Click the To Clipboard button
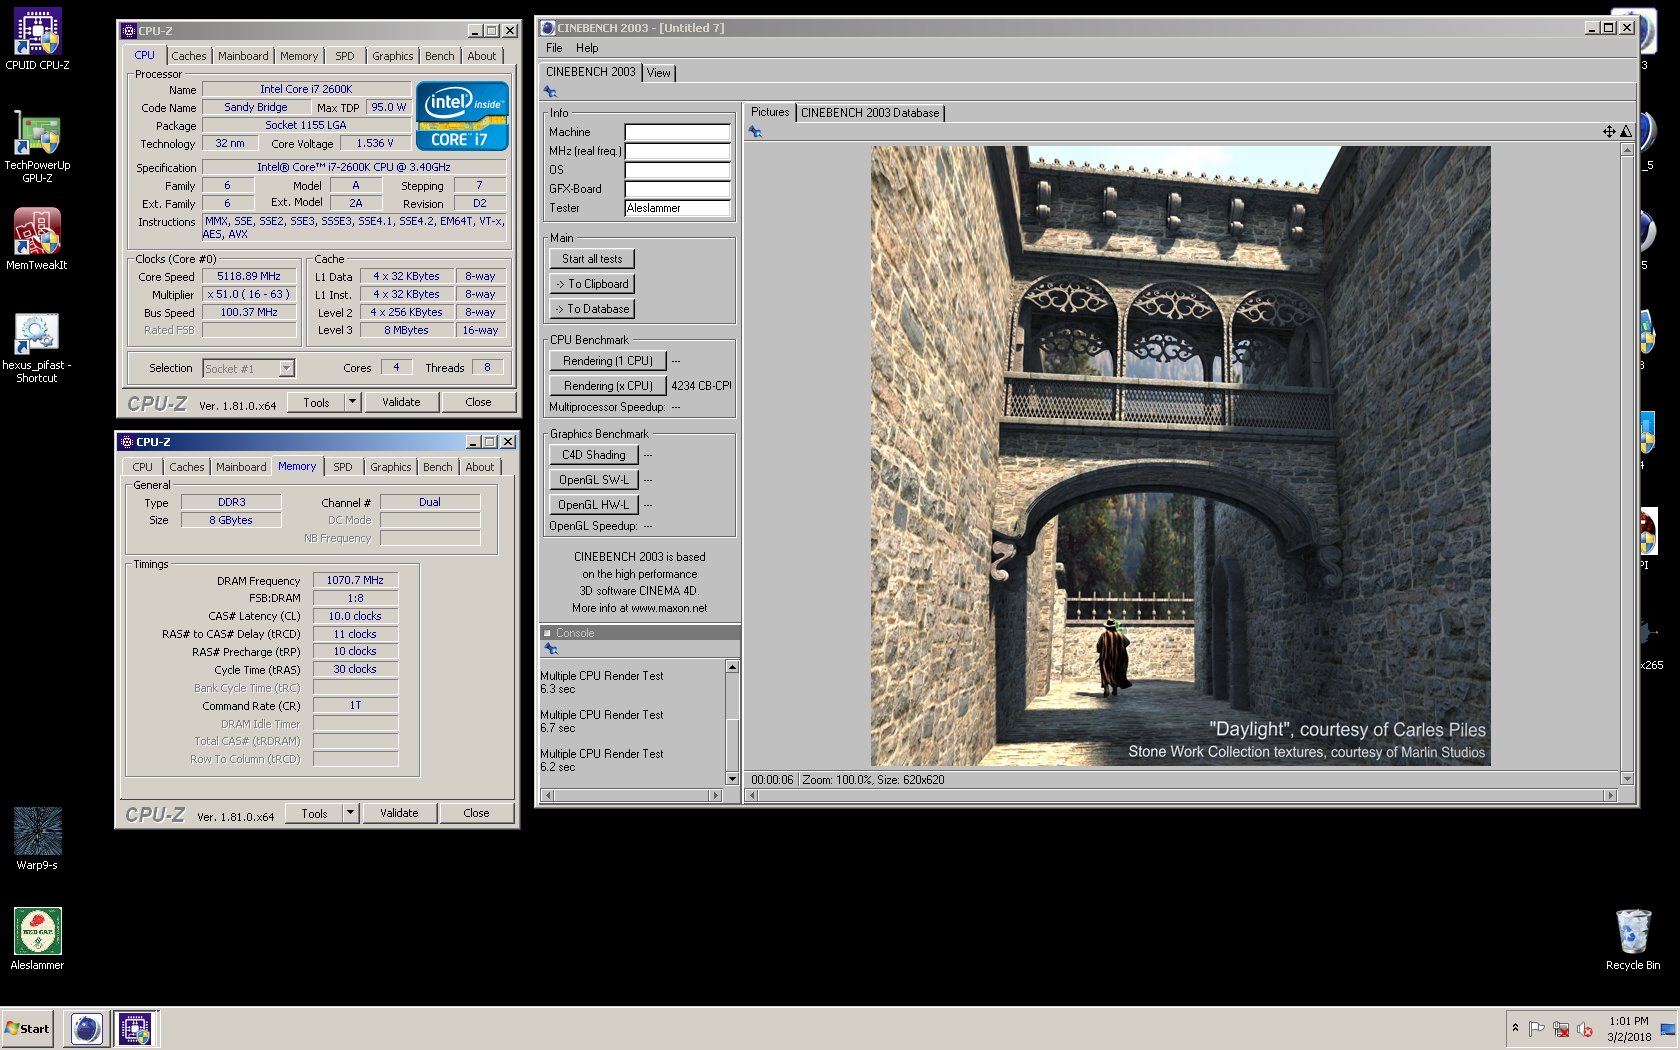This screenshot has width=1680, height=1050. tap(592, 284)
